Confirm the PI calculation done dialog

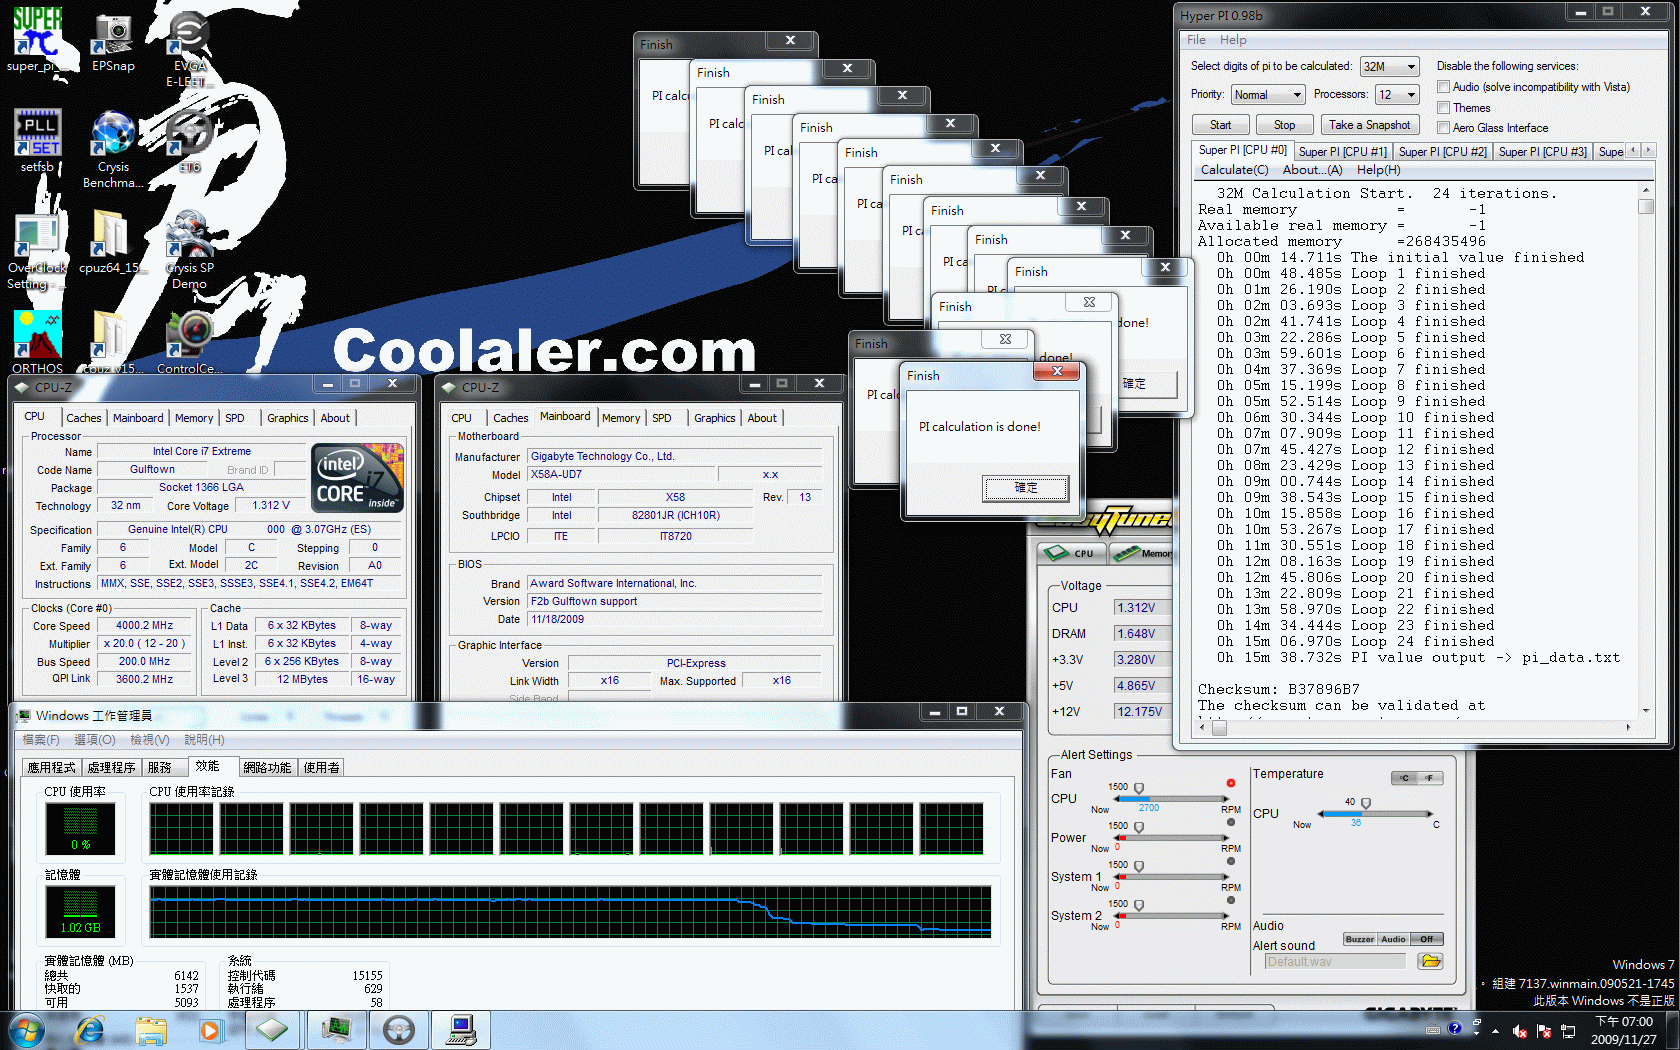pos(1026,488)
